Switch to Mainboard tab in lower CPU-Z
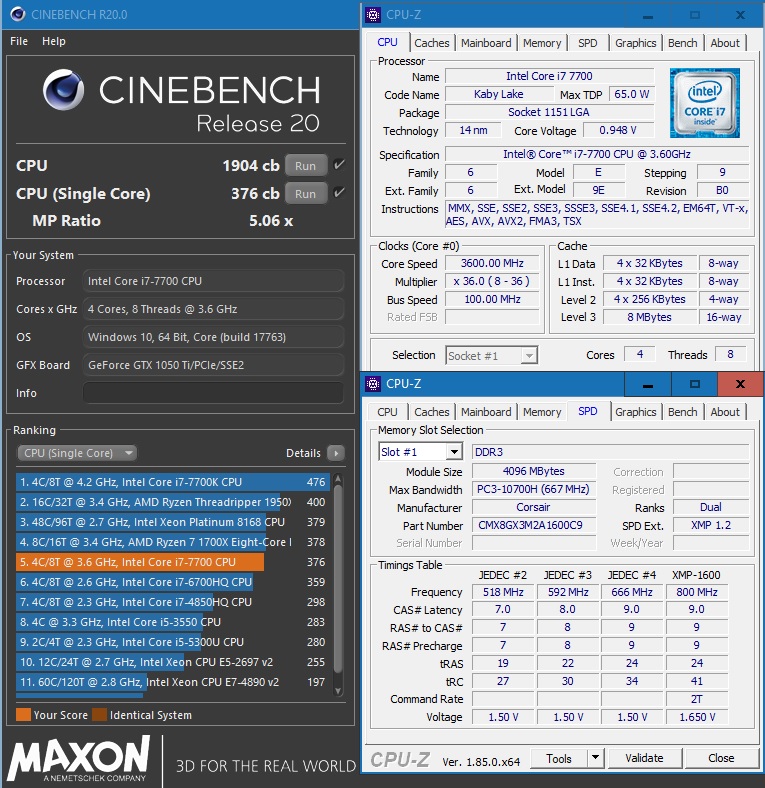The height and width of the screenshot is (788, 765). tap(486, 412)
